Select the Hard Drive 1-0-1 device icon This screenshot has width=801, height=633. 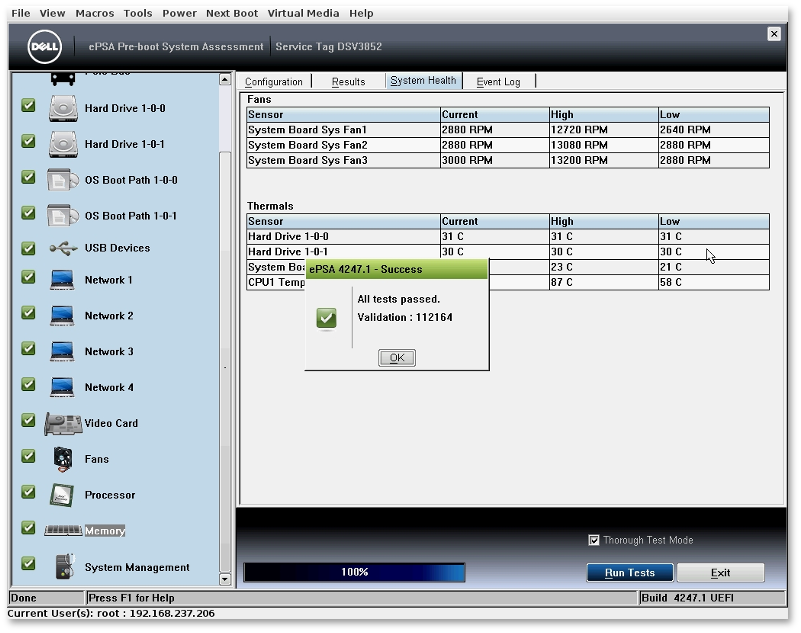(63, 144)
